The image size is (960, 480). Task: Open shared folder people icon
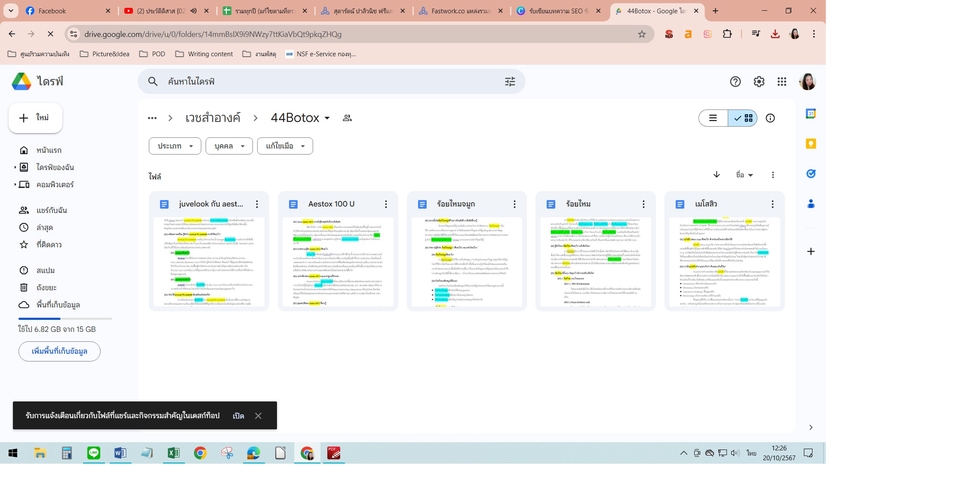tap(347, 118)
